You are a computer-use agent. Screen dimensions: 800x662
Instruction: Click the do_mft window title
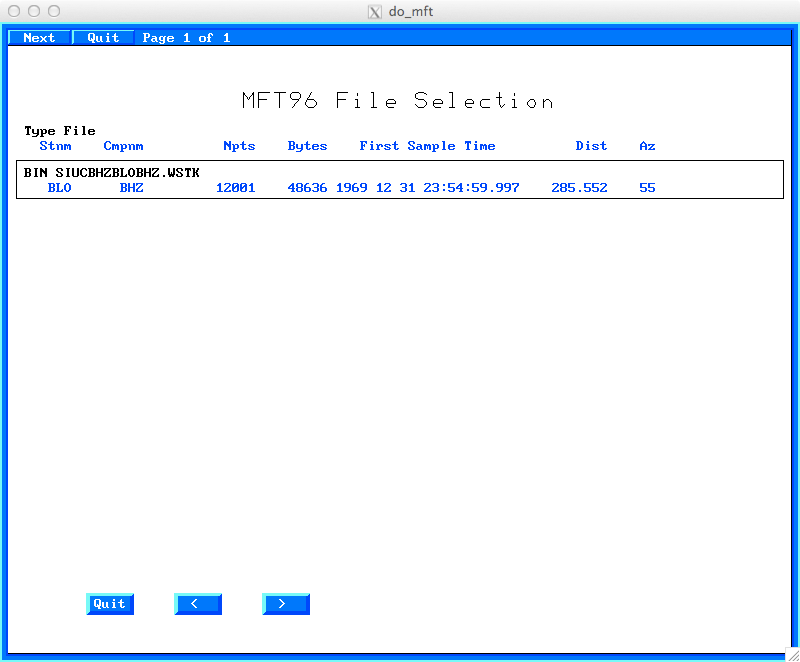click(x=411, y=11)
